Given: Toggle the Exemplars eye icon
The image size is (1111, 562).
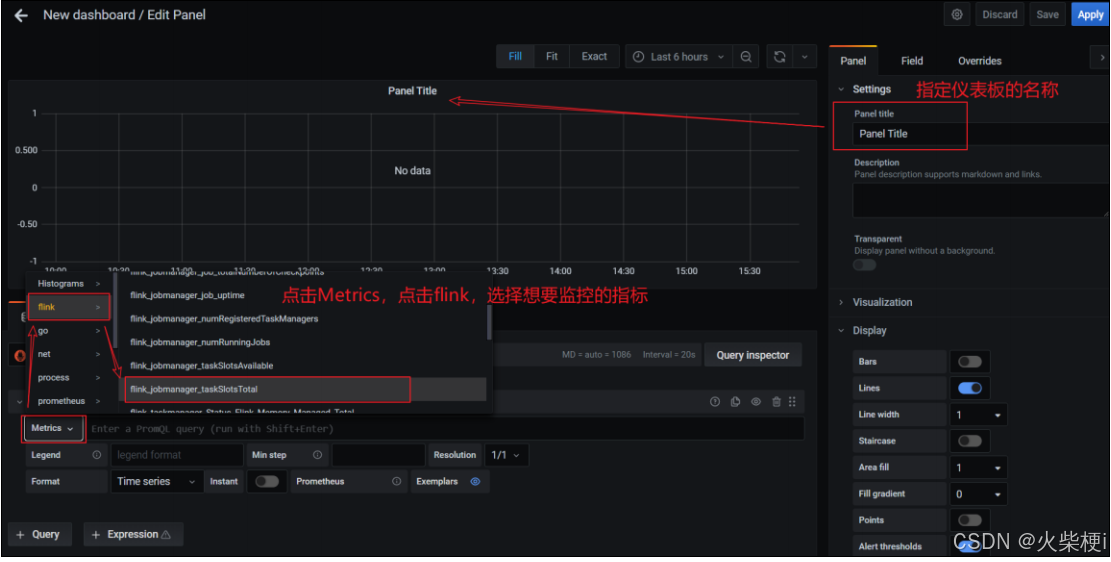Looking at the screenshot, I should [475, 481].
